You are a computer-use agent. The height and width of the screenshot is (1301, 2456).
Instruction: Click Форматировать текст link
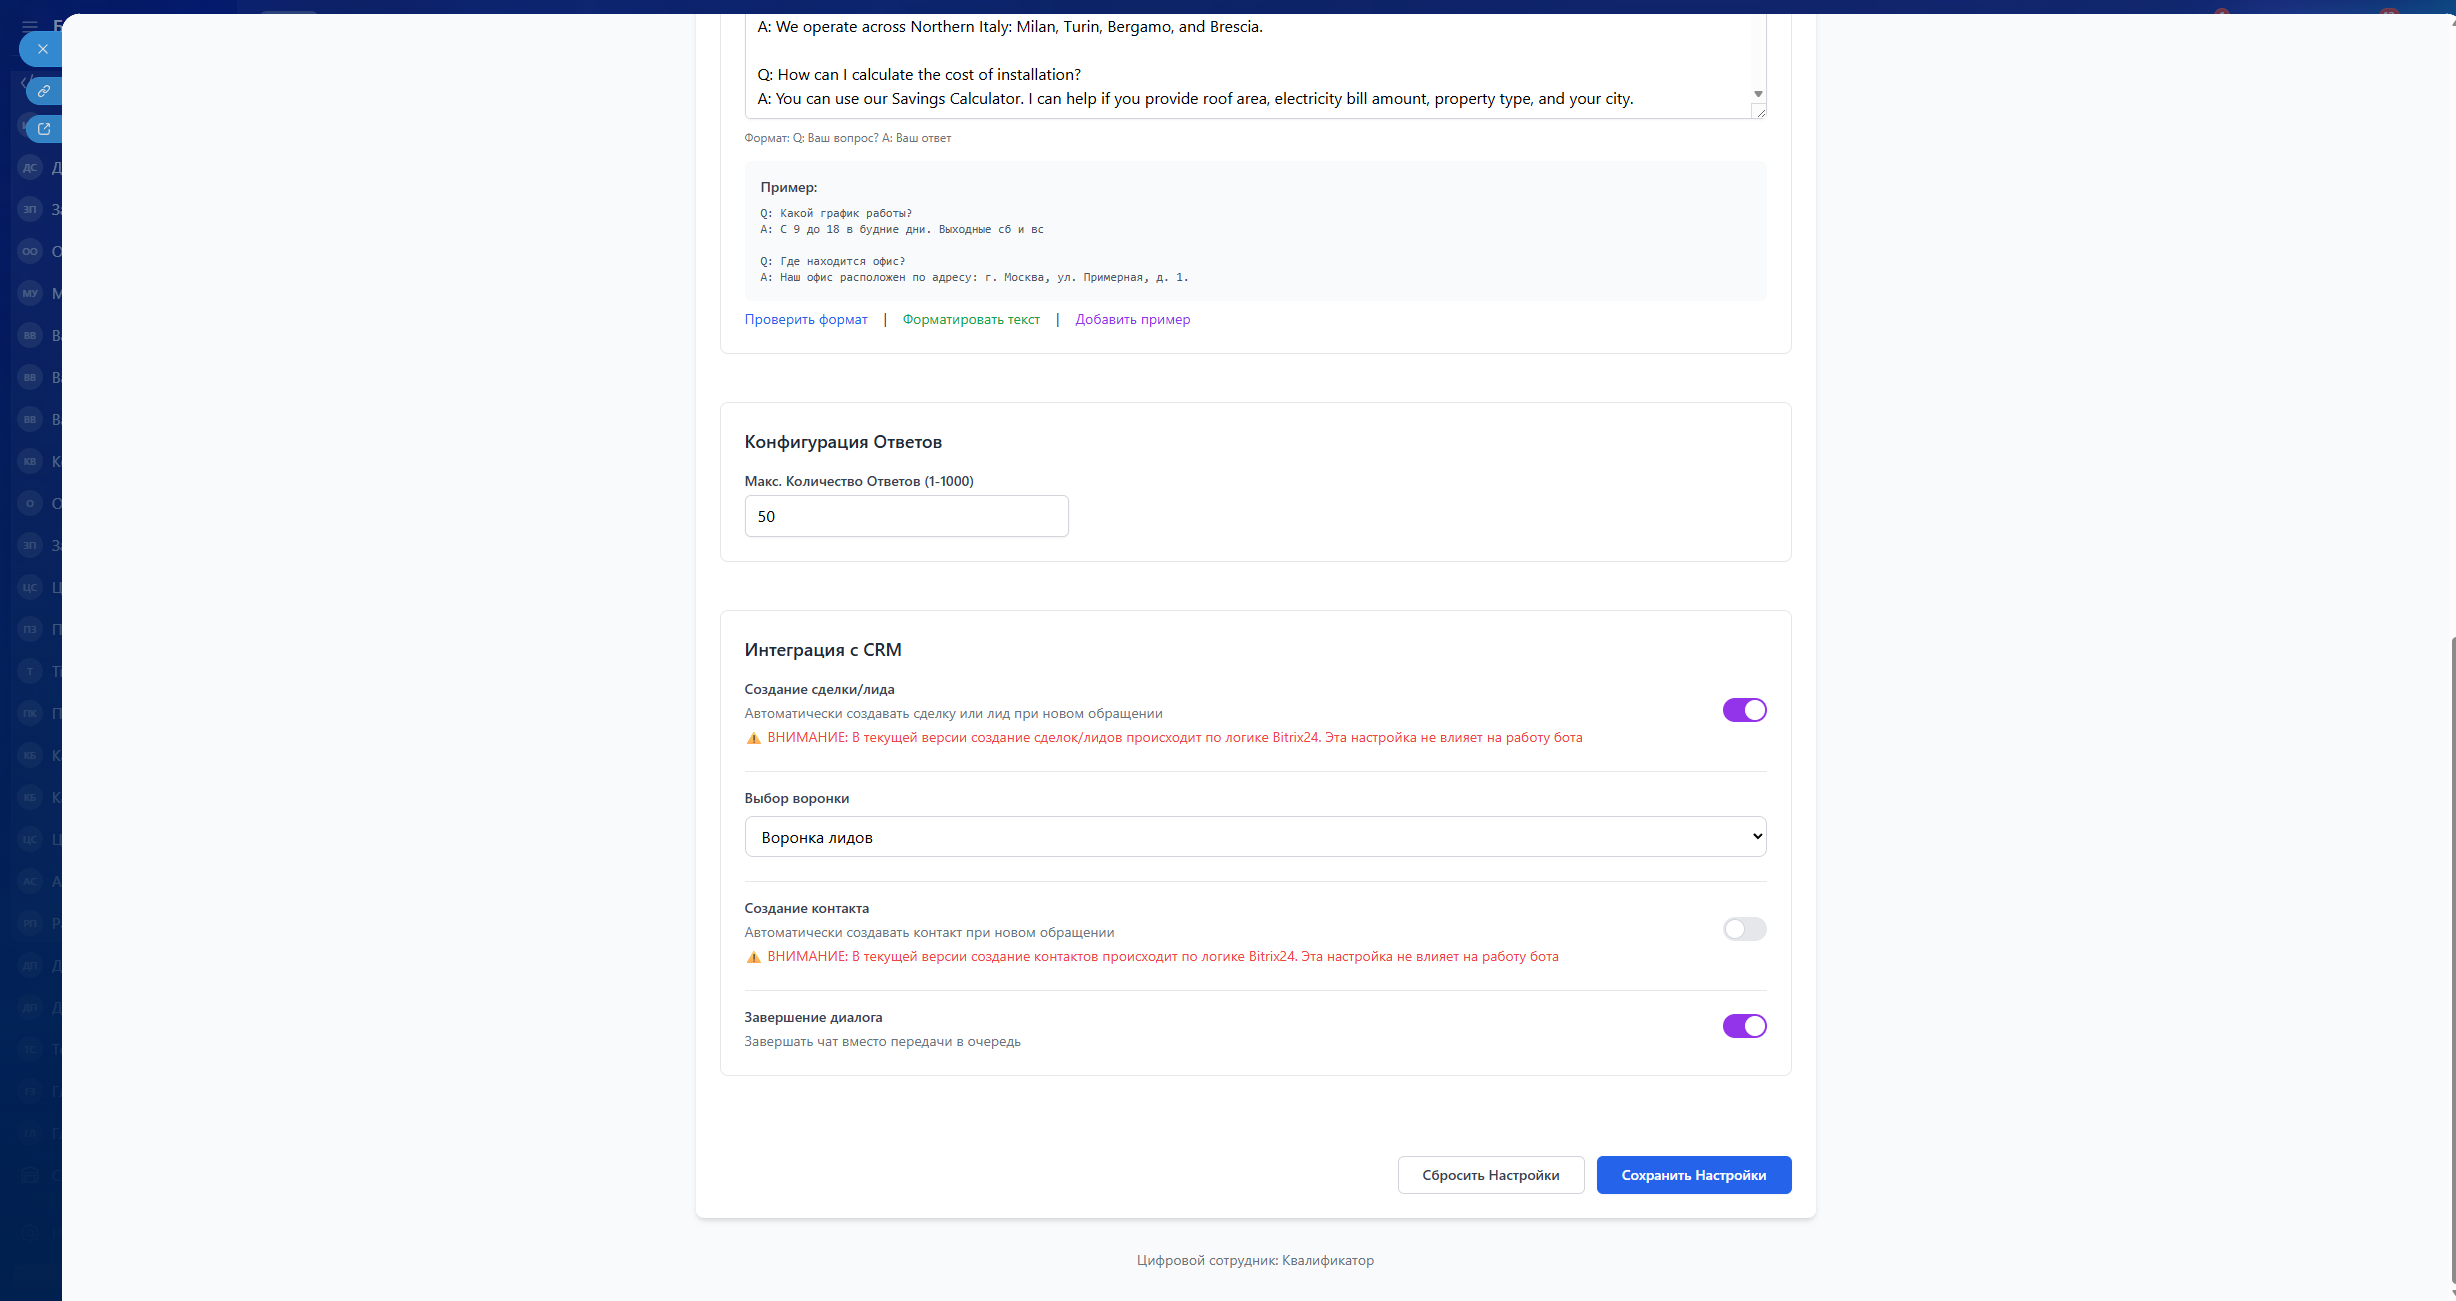click(x=970, y=320)
